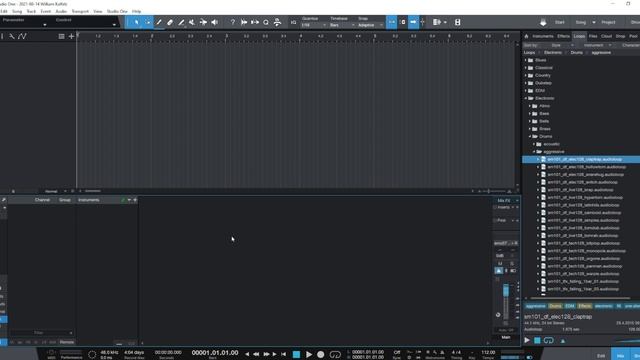Open the Song menu

point(17,11)
